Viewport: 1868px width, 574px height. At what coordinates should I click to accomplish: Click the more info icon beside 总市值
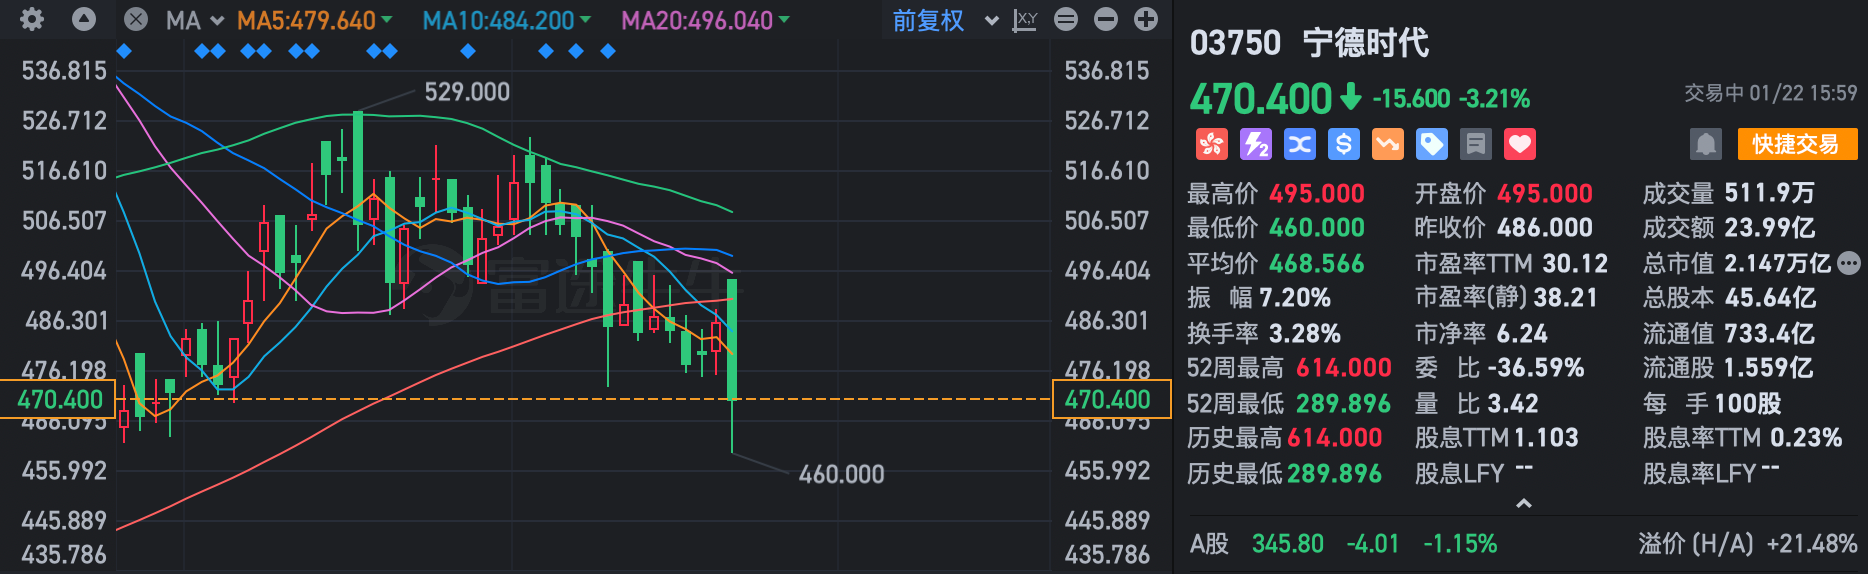tap(1849, 263)
